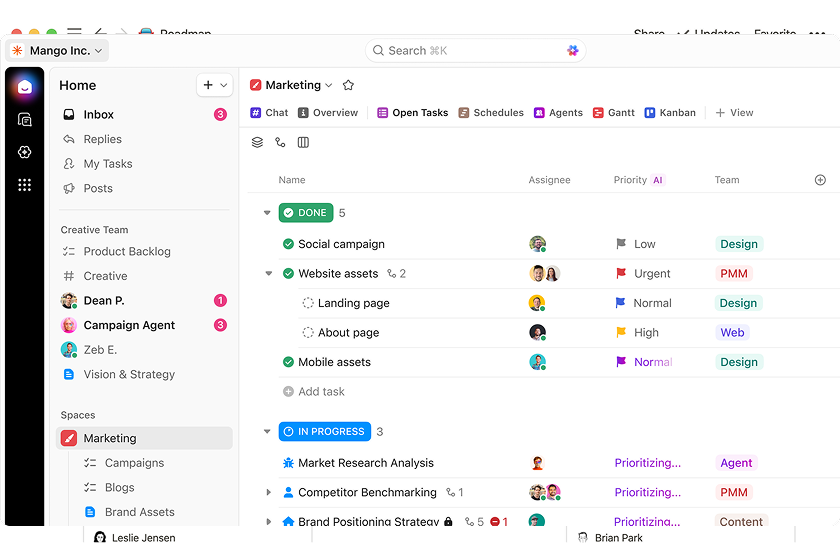Open Replies in the sidebar
840x560 pixels.
(x=145, y=139)
